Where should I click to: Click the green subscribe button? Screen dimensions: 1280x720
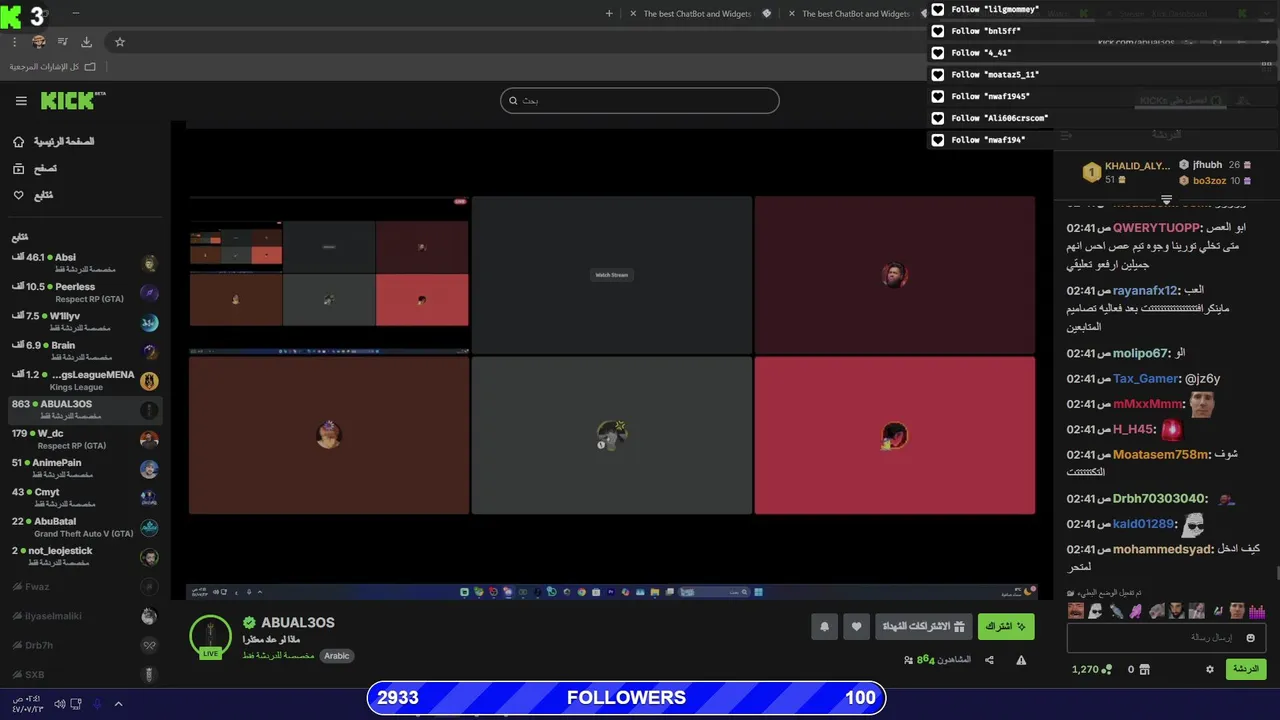click(1006, 627)
